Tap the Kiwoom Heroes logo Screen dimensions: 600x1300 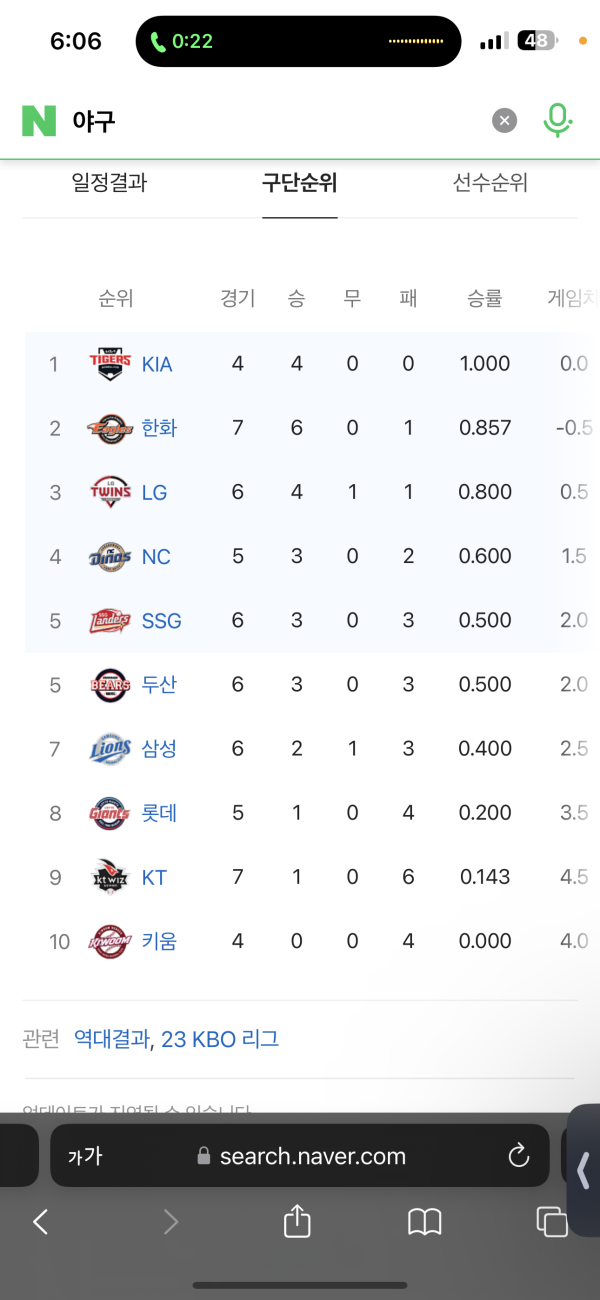coord(110,941)
